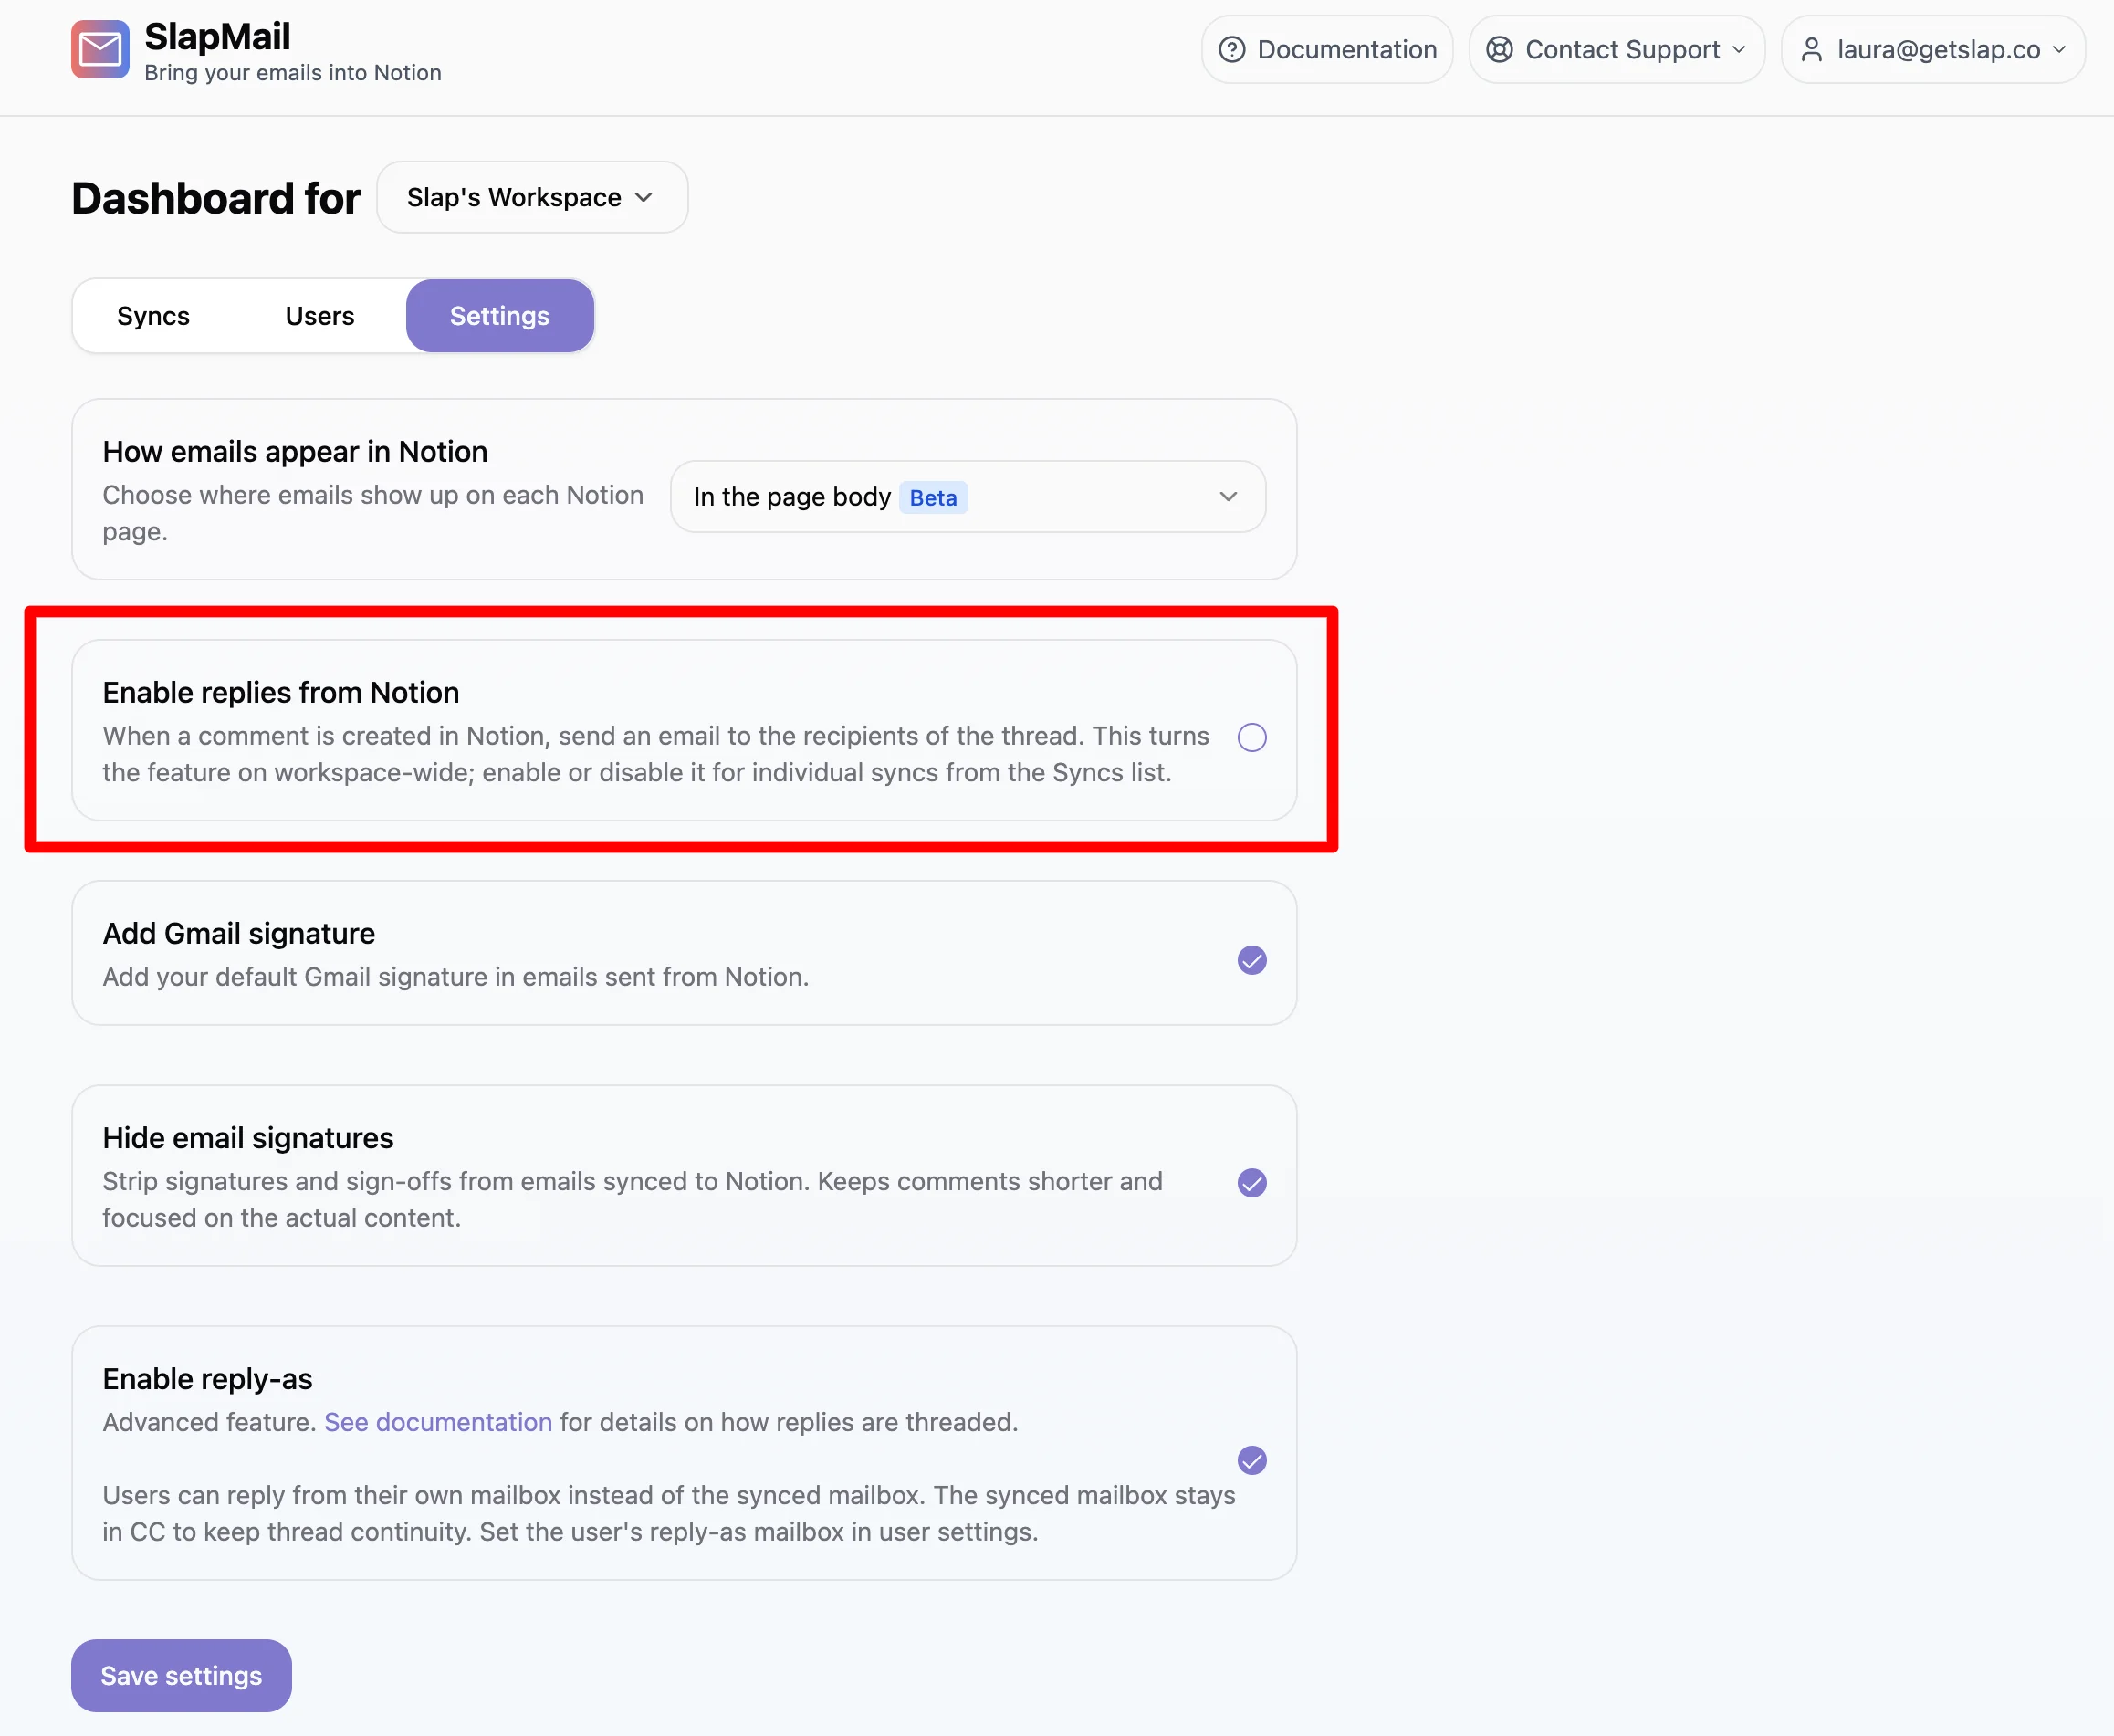2114x1736 pixels.
Task: Open the See documentation link
Action: (438, 1422)
